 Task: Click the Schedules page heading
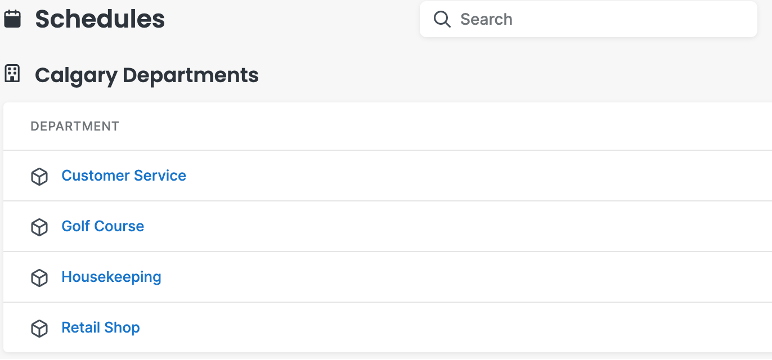tap(100, 20)
